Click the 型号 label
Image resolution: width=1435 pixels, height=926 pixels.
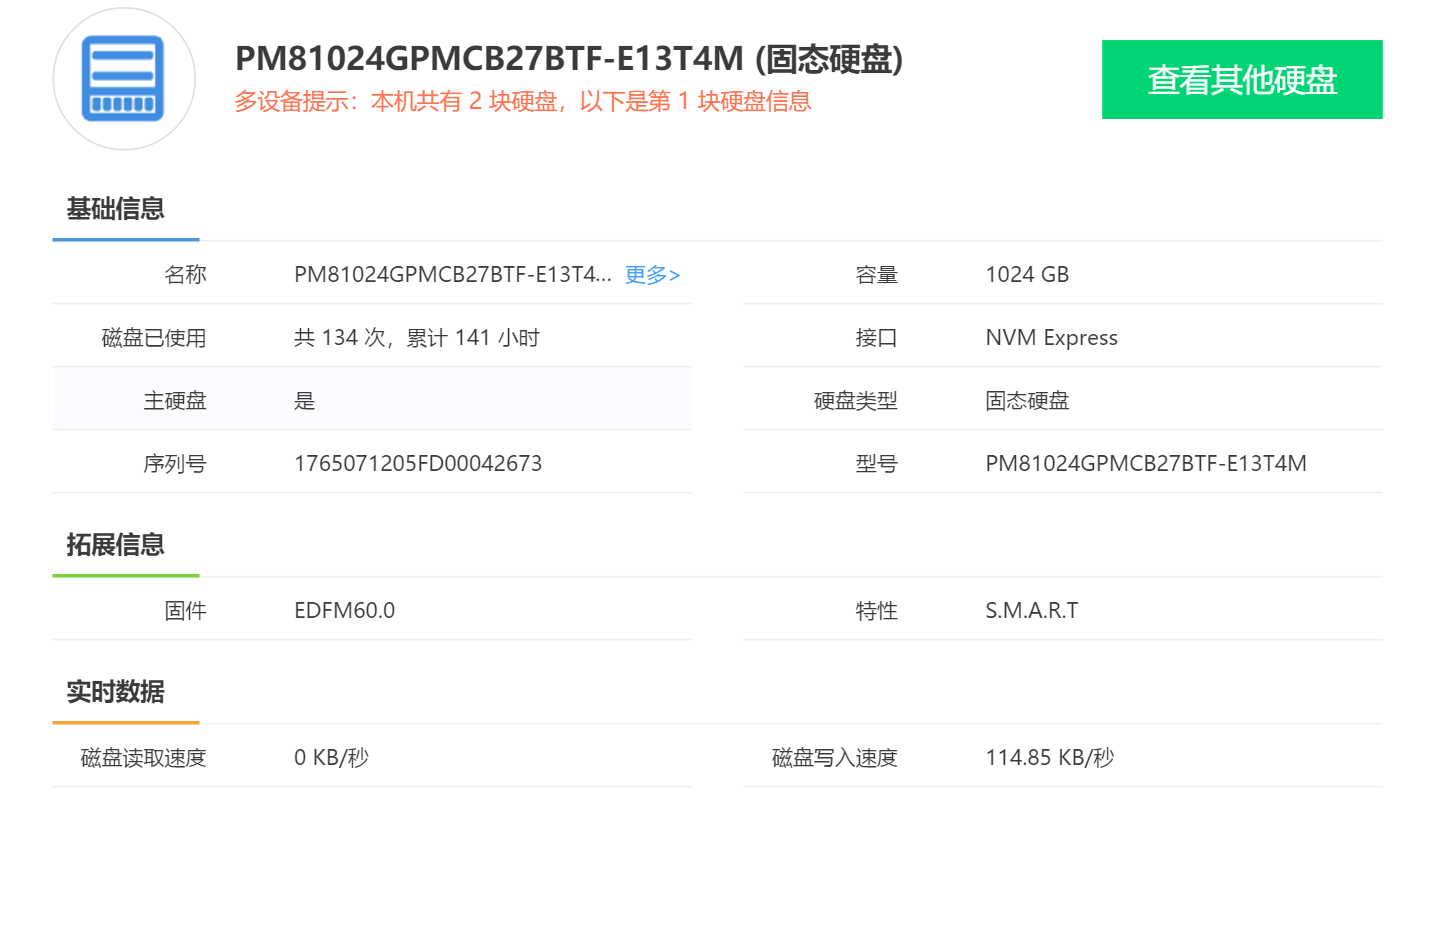876,464
